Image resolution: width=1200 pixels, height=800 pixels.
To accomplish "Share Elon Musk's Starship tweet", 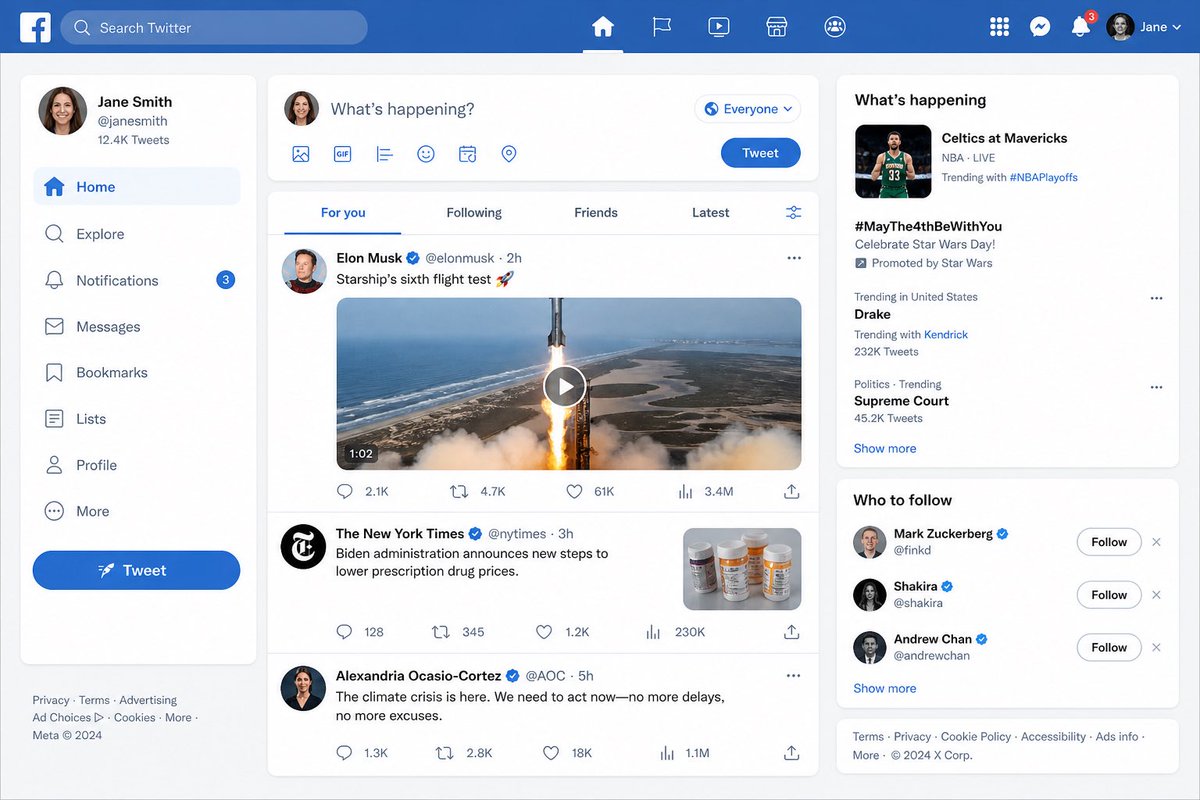I will coord(791,491).
